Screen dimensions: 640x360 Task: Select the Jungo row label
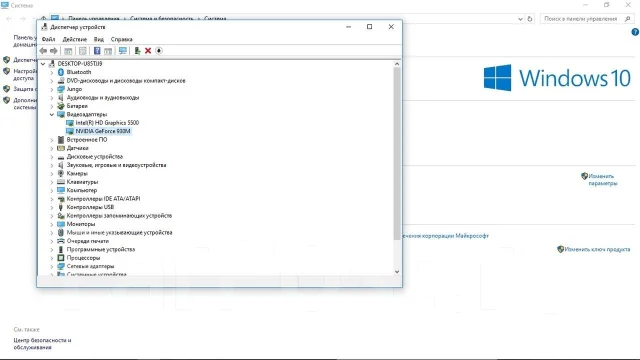pos(74,89)
